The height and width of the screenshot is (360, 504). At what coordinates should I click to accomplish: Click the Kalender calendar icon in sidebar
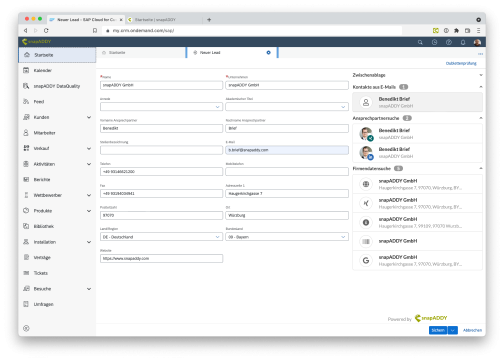[26, 70]
